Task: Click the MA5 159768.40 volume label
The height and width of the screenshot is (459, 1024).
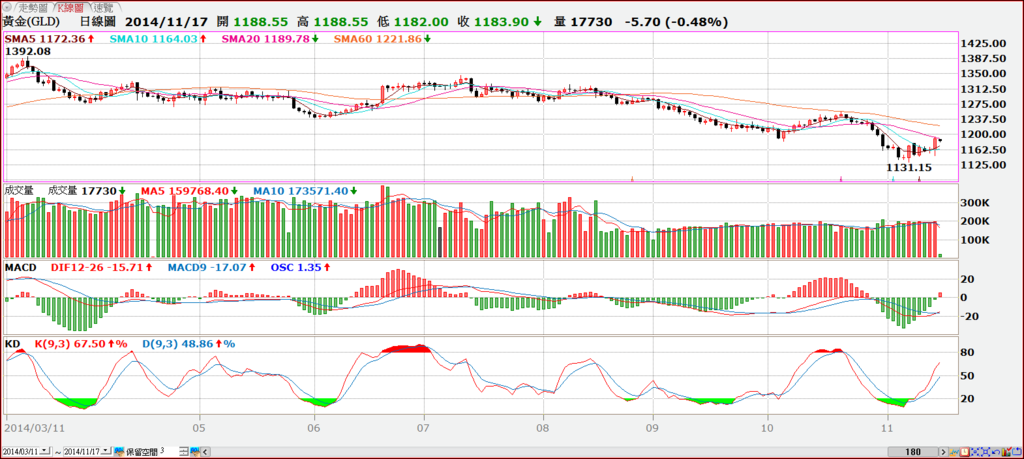Action: (x=185, y=191)
